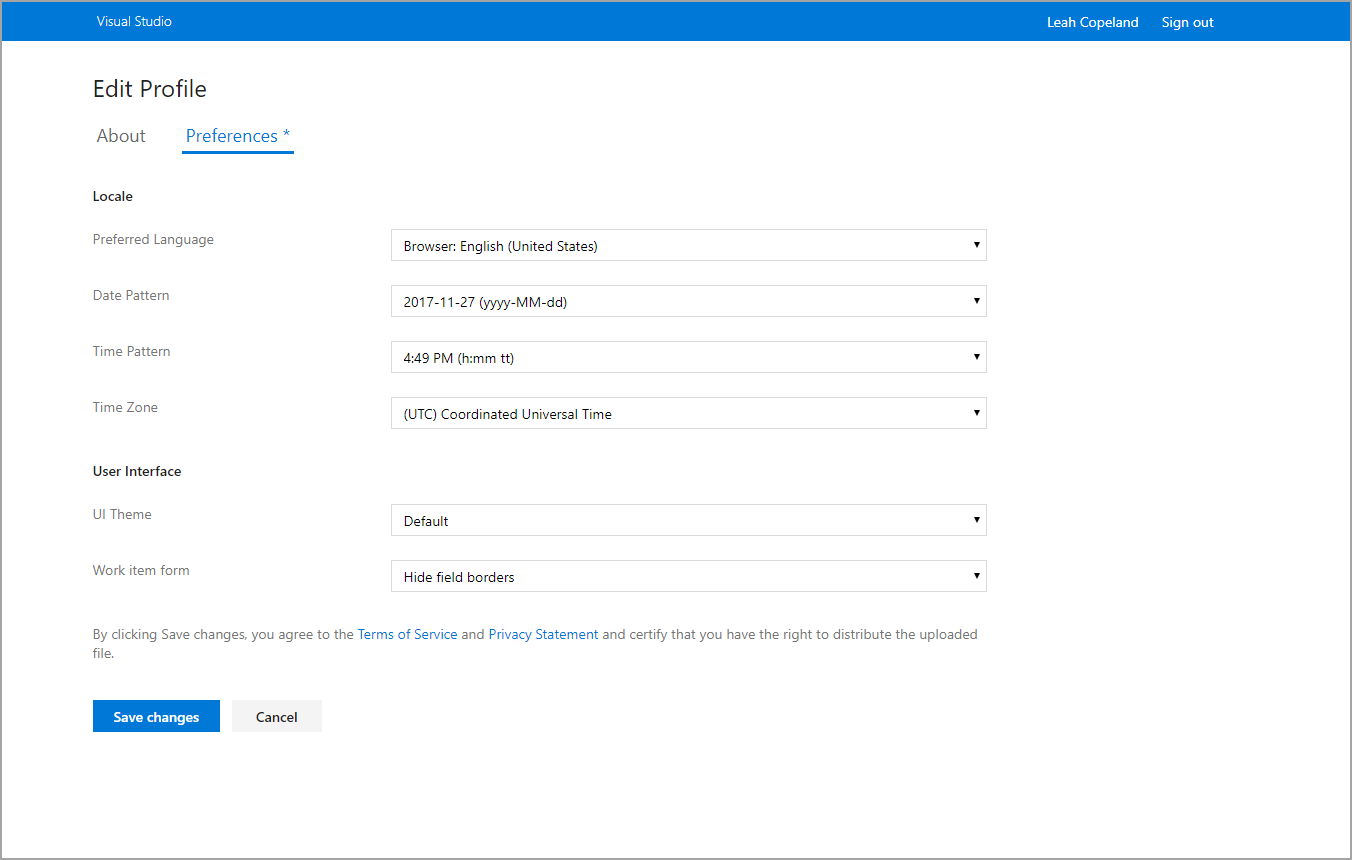This screenshot has width=1352, height=860.
Task: Click the Edit Profile heading
Action: pyautogui.click(x=150, y=89)
